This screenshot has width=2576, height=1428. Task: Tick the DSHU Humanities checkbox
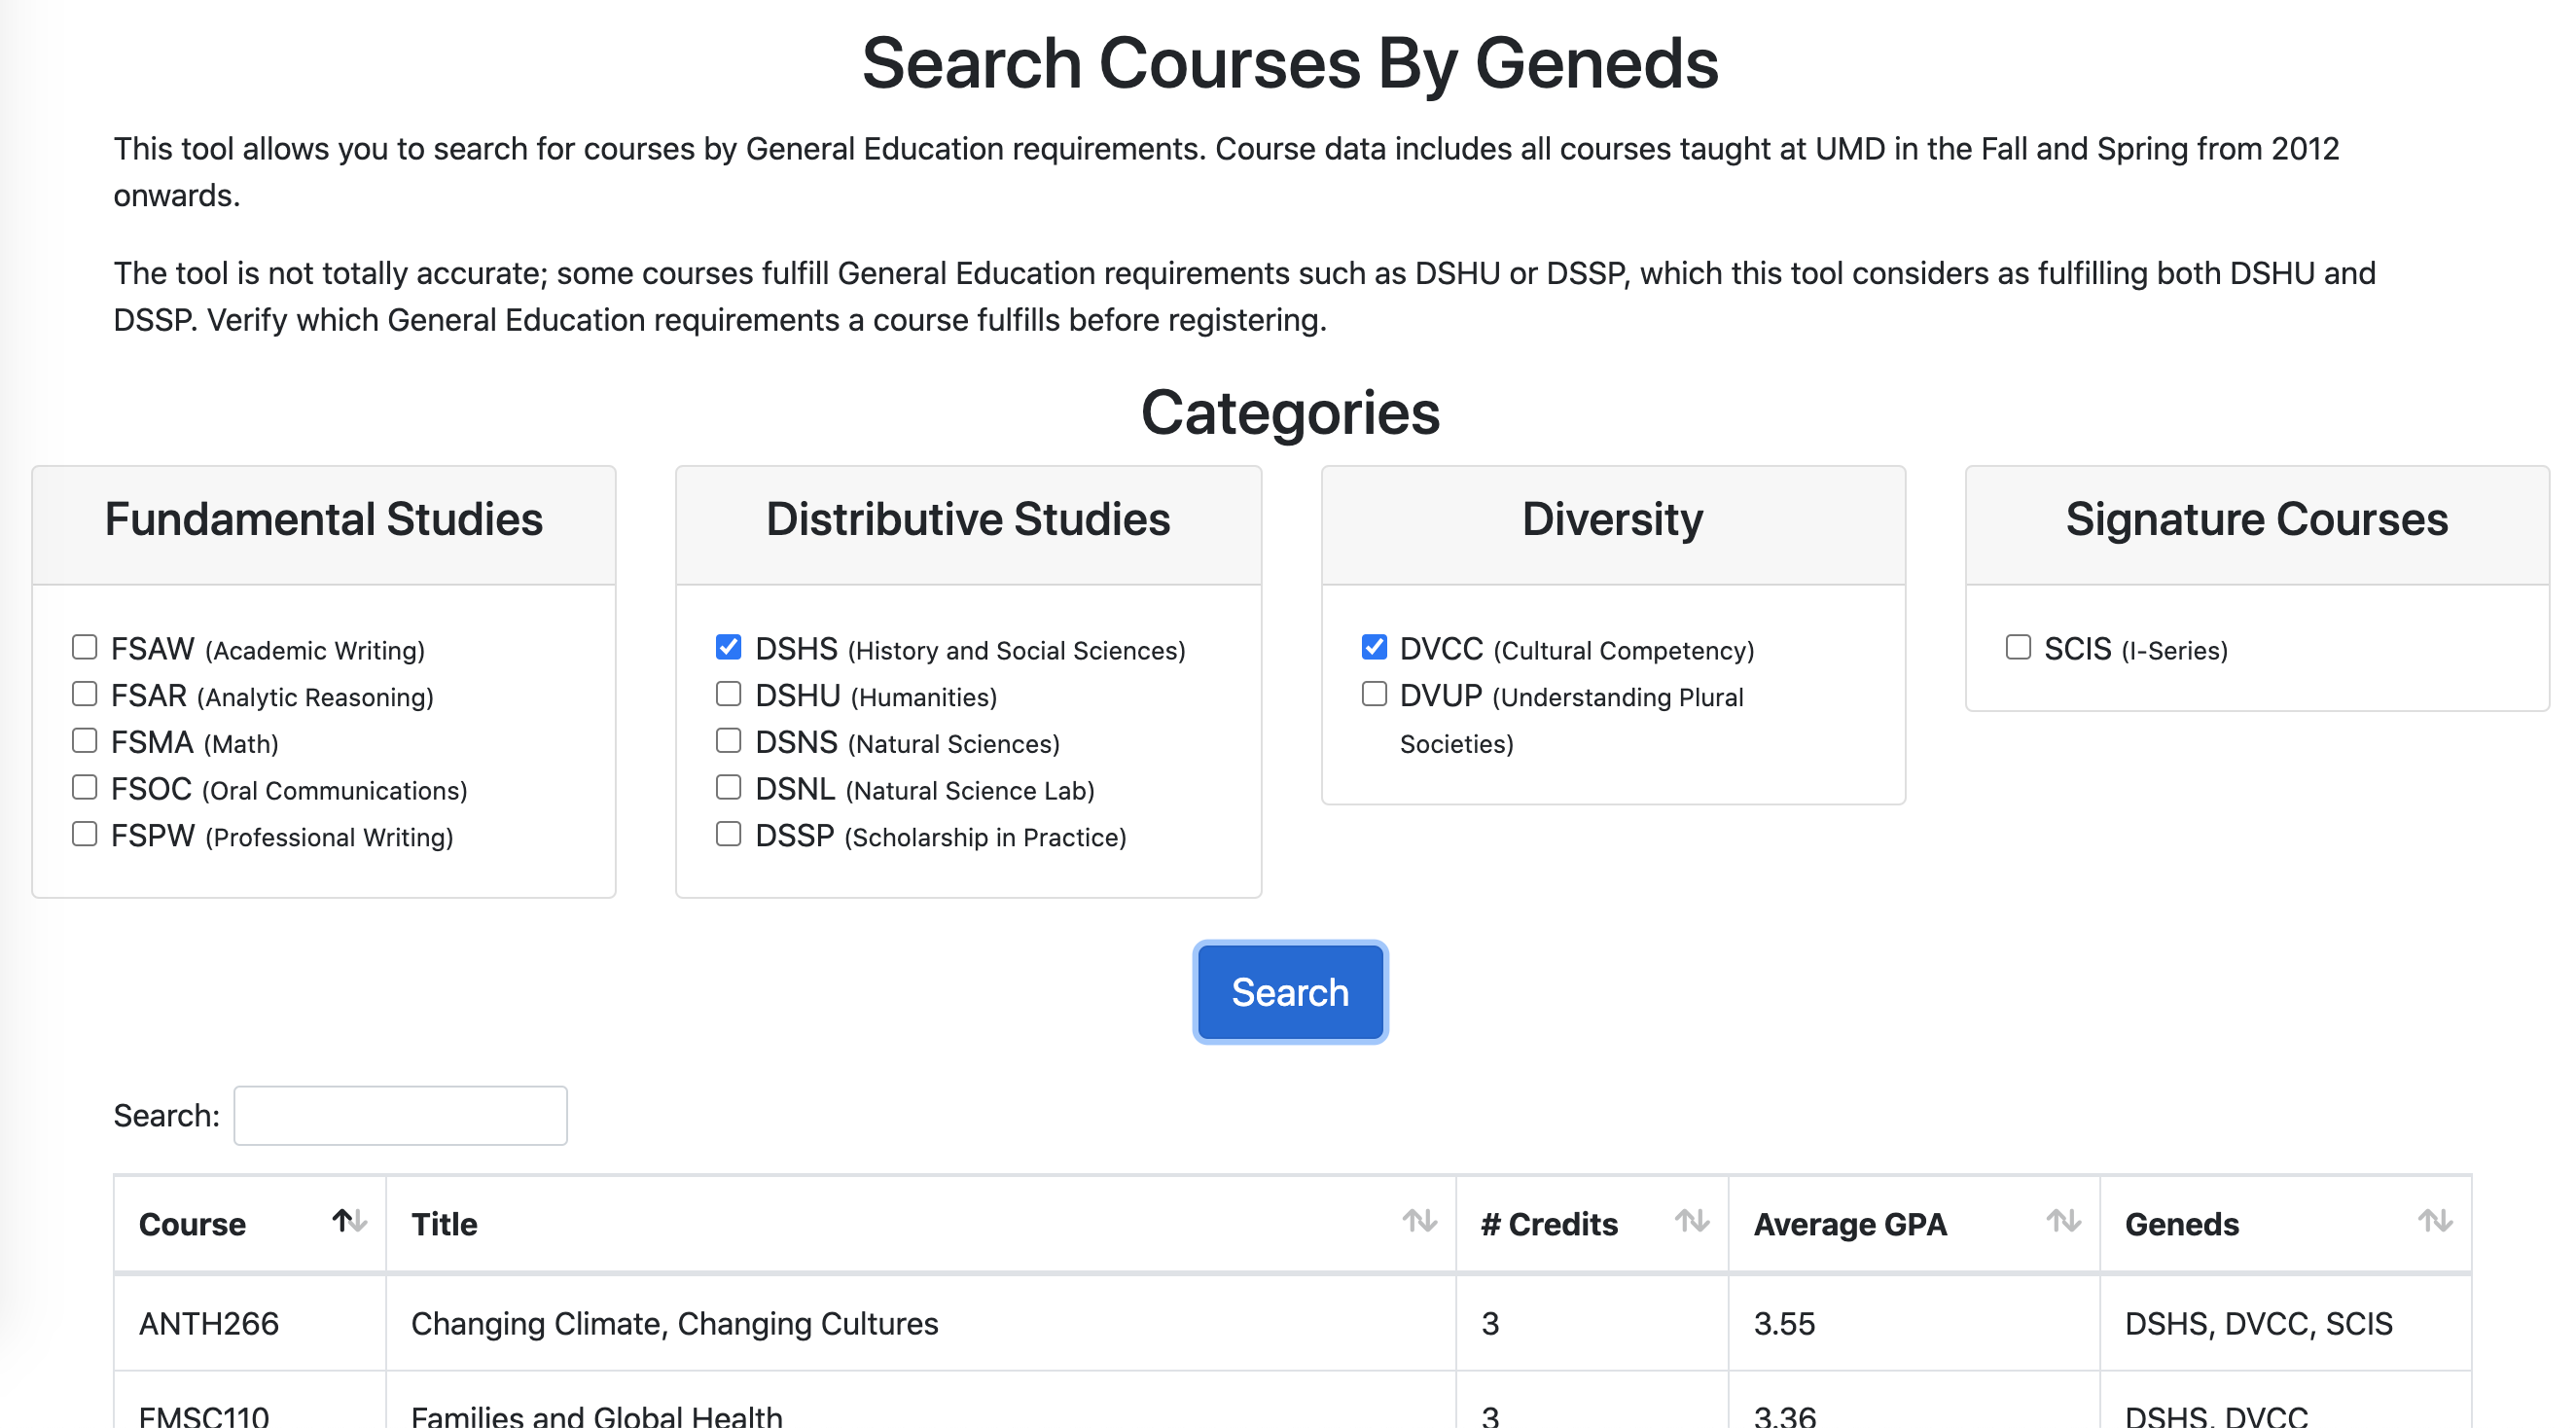coord(728,695)
